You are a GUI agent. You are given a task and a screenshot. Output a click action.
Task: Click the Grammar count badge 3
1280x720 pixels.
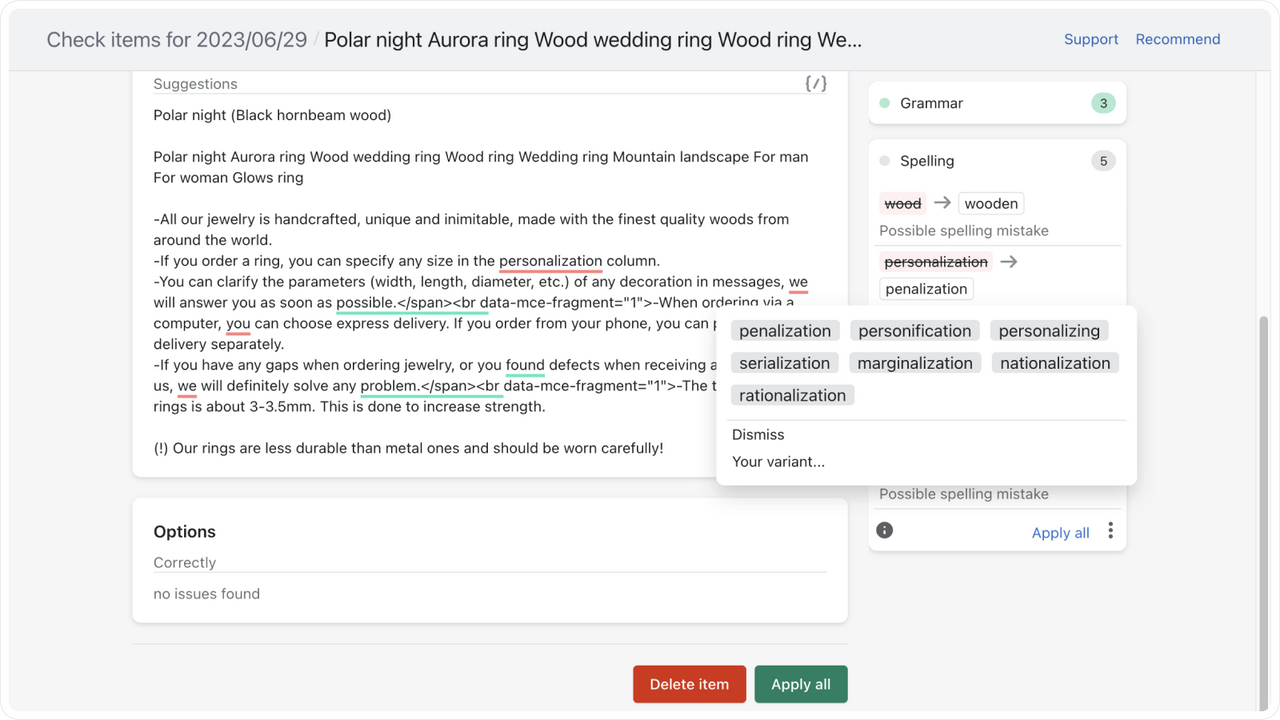(x=1103, y=103)
